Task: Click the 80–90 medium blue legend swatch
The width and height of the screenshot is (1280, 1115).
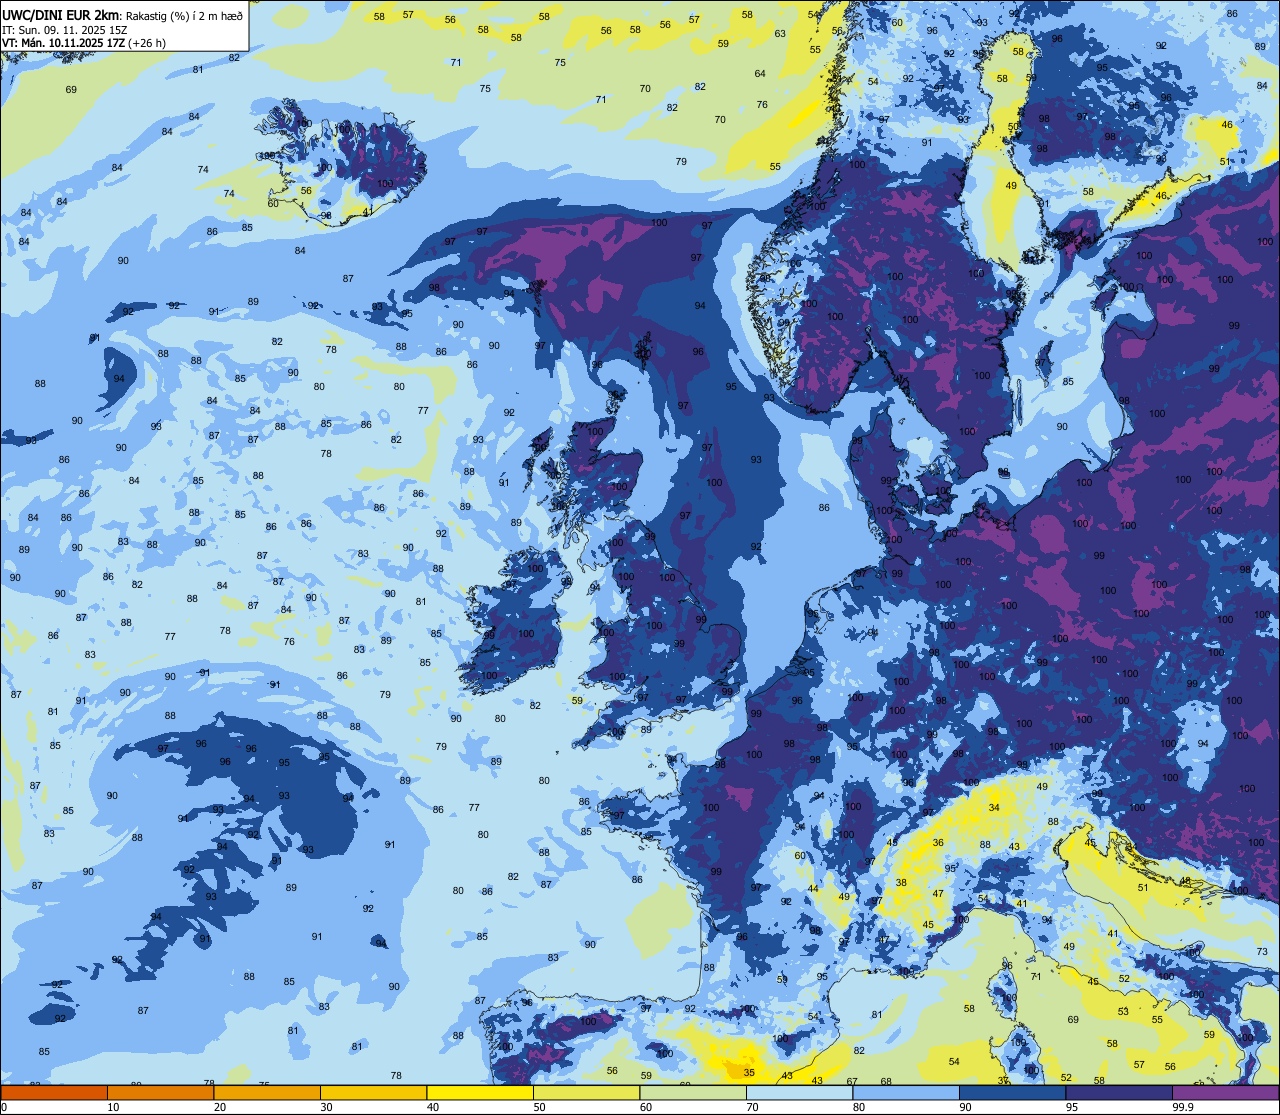Action: (x=906, y=1092)
